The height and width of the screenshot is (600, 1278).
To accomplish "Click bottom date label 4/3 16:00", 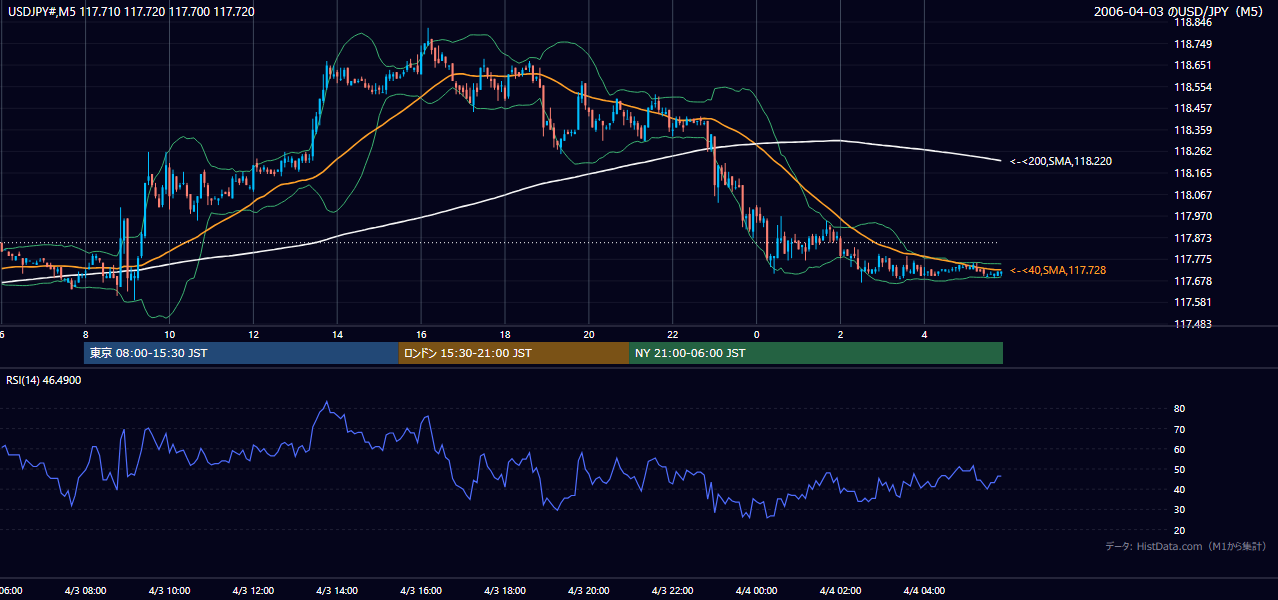I will 422,590.
